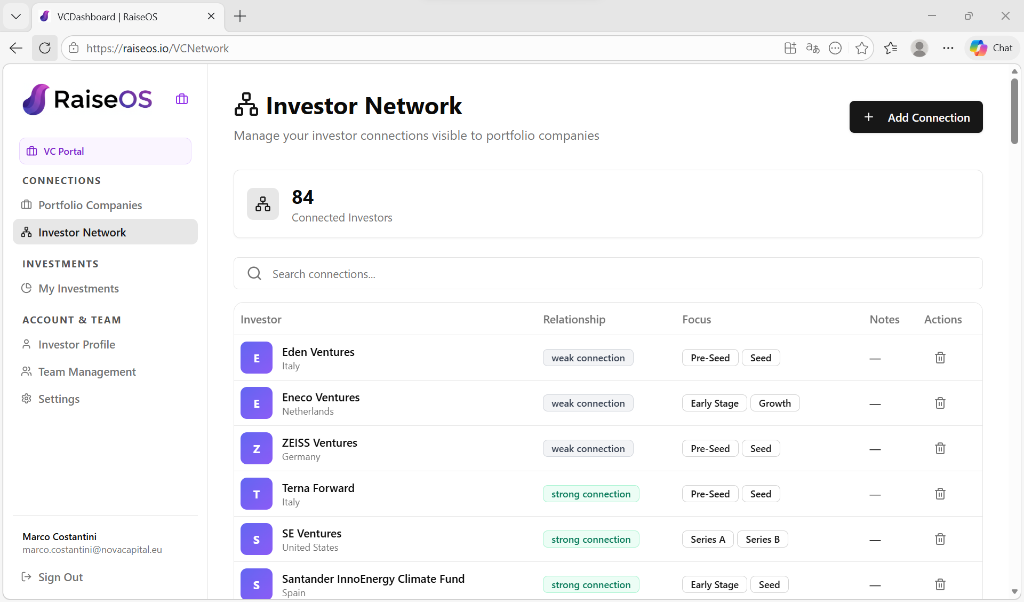Click the split screen icon in address bar

[x=790, y=48]
